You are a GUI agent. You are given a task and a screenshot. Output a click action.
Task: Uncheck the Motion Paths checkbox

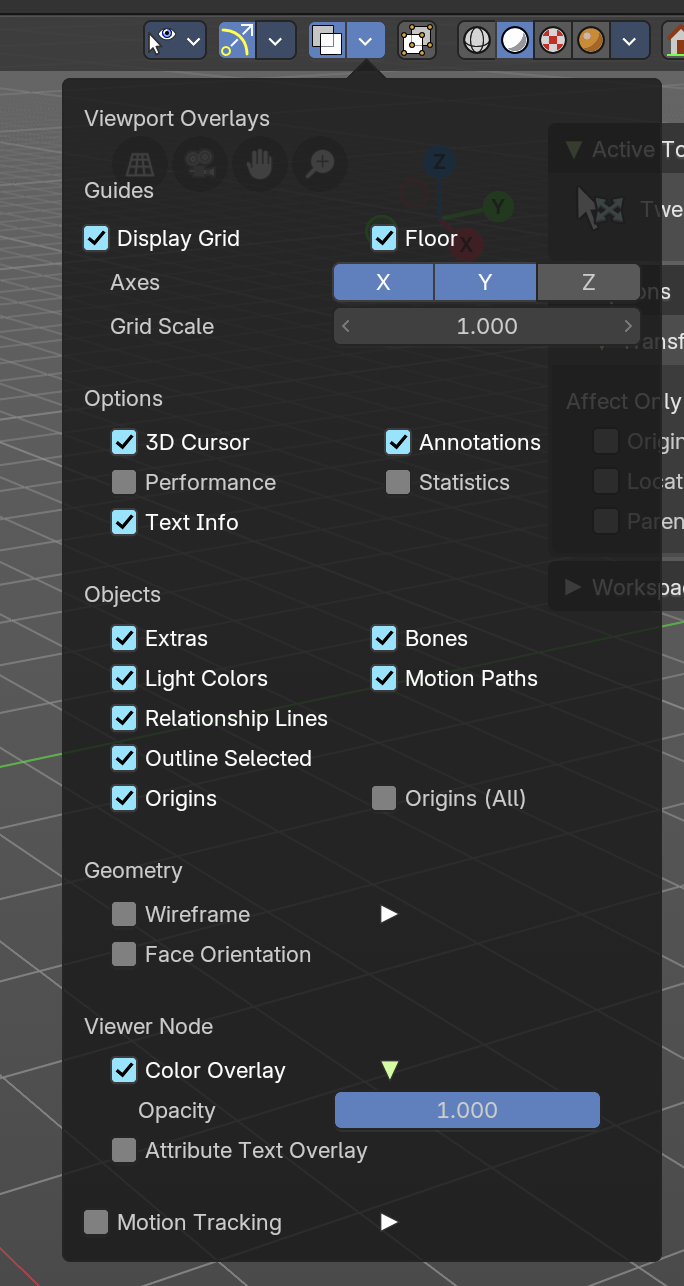click(384, 678)
